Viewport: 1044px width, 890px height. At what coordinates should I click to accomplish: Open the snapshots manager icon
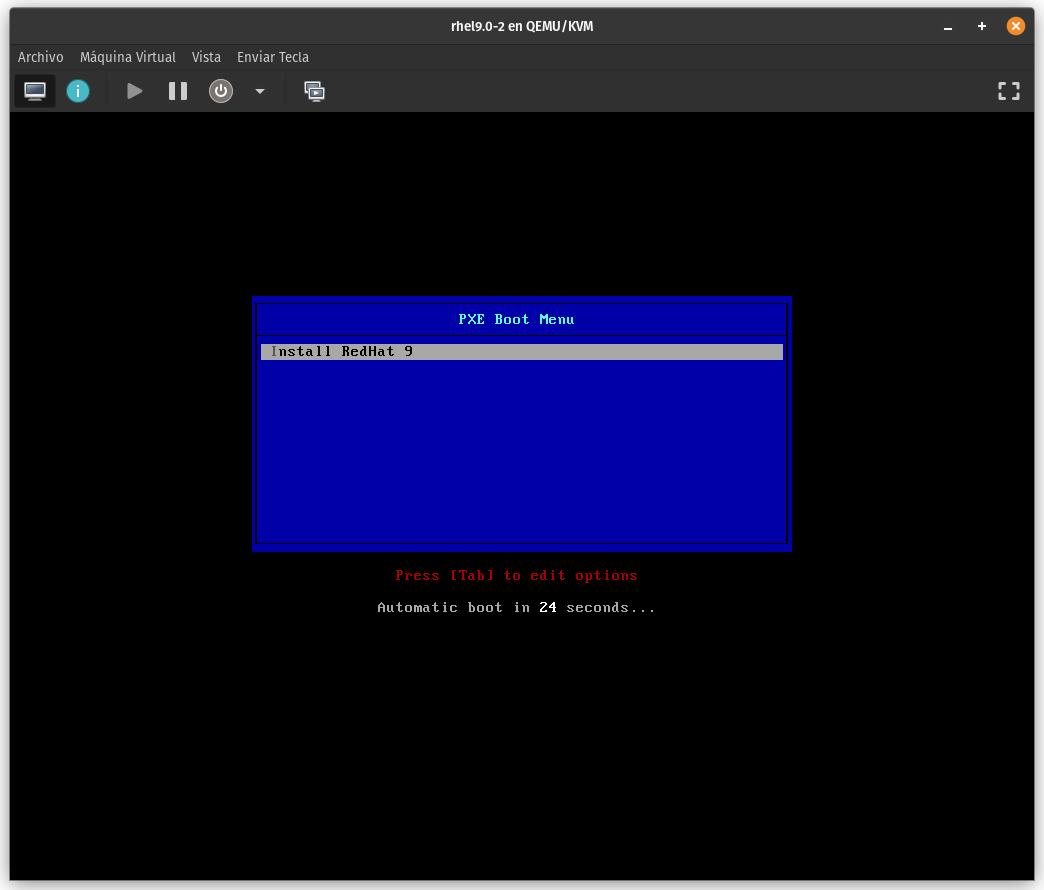pyautogui.click(x=314, y=91)
